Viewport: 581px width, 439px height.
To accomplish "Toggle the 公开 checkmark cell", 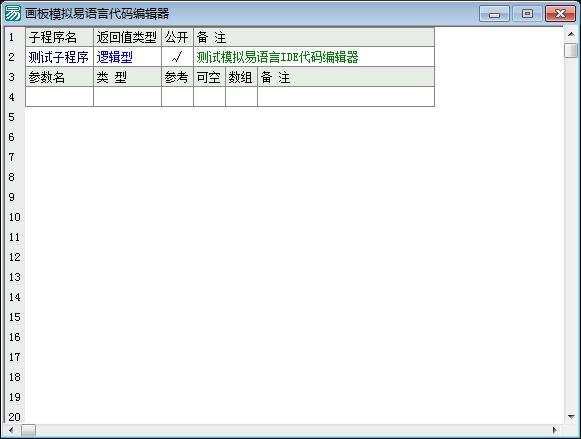I will tap(177, 57).
